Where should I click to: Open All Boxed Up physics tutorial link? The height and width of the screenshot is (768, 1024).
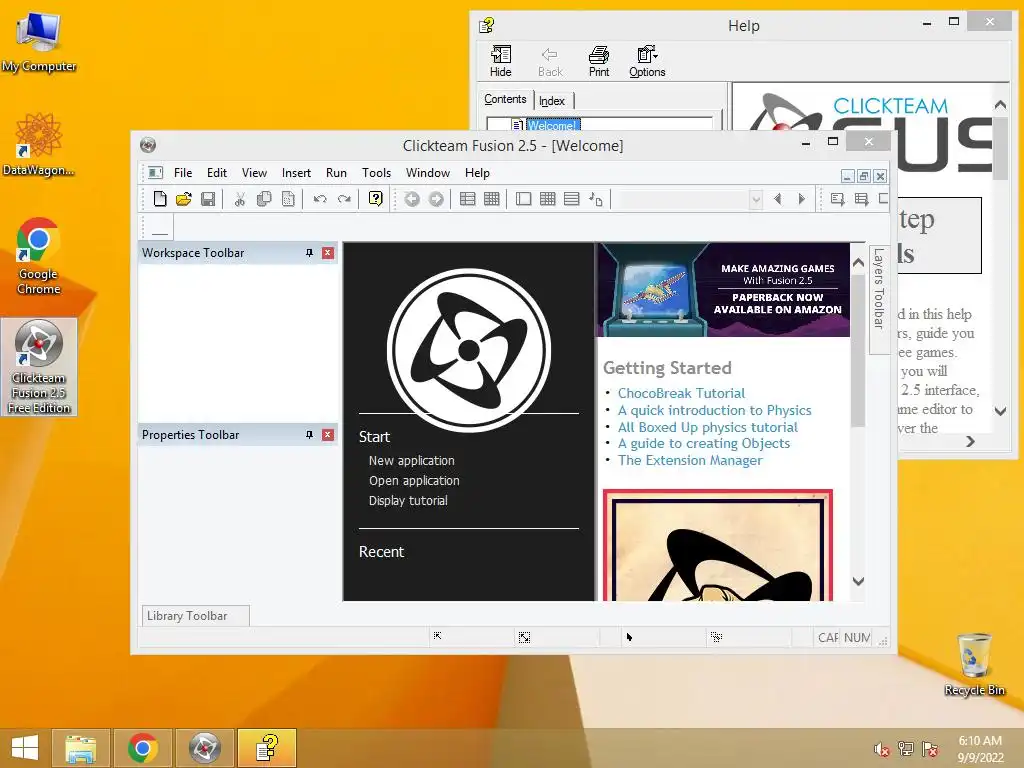pyautogui.click(x=708, y=427)
